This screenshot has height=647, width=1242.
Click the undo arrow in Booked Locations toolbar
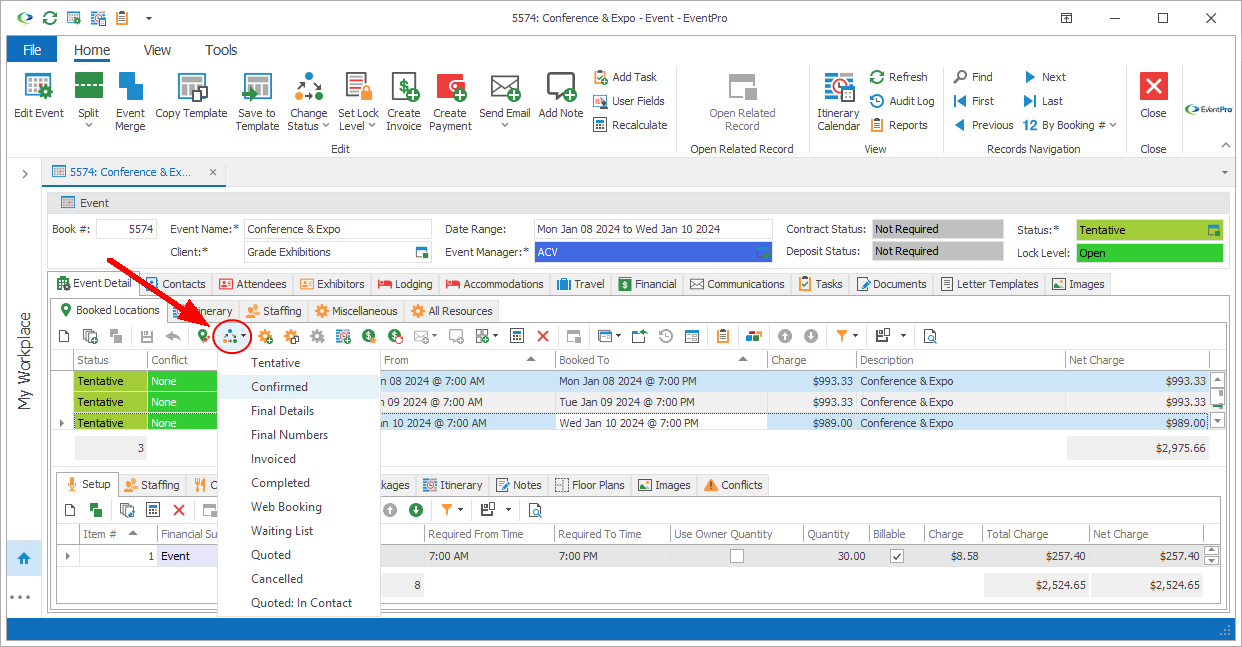[x=173, y=336]
